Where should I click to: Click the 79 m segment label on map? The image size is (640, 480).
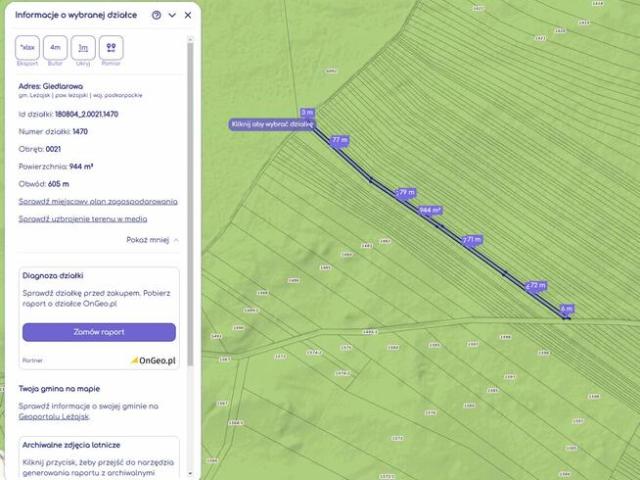(x=406, y=191)
